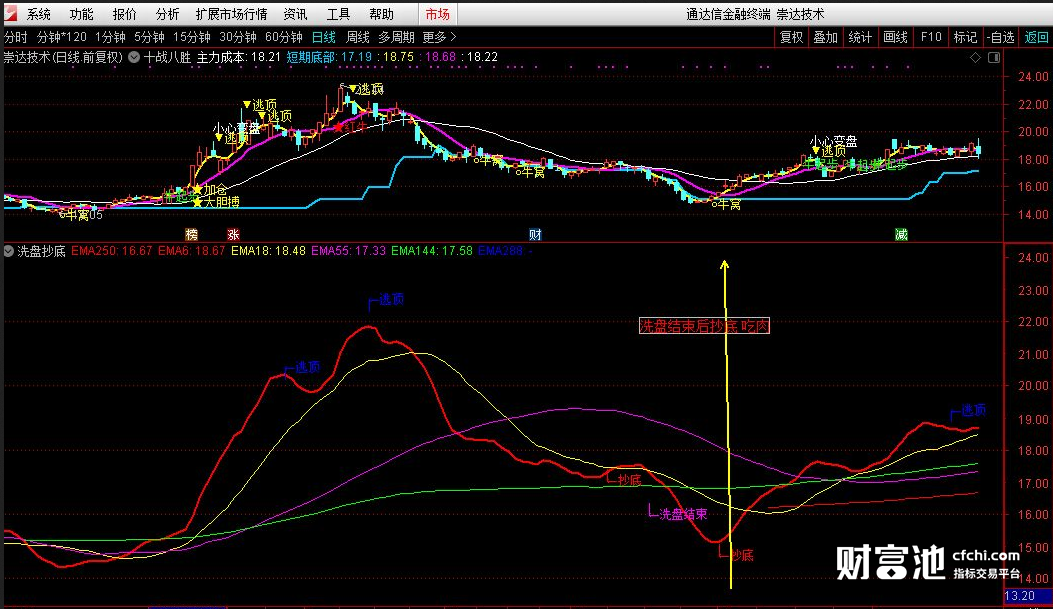Image resolution: width=1053 pixels, height=609 pixels.
Task: Click the EMA250: 16.67 readout
Action: [x=111, y=251]
